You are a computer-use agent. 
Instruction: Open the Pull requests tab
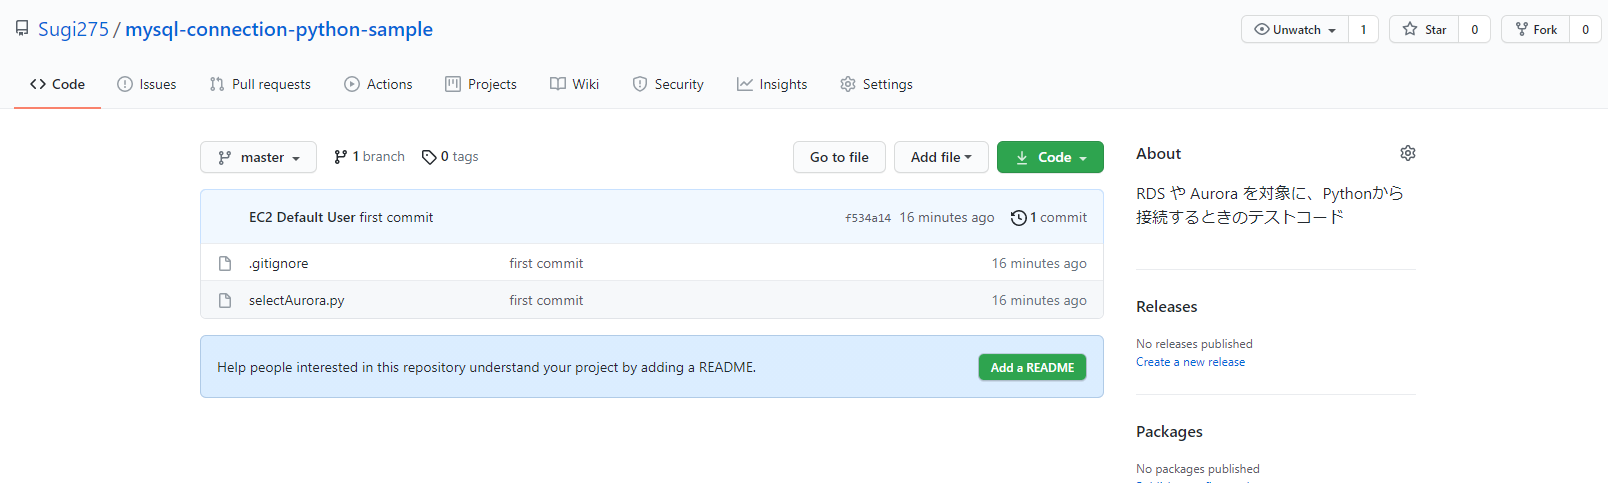[x=260, y=84]
